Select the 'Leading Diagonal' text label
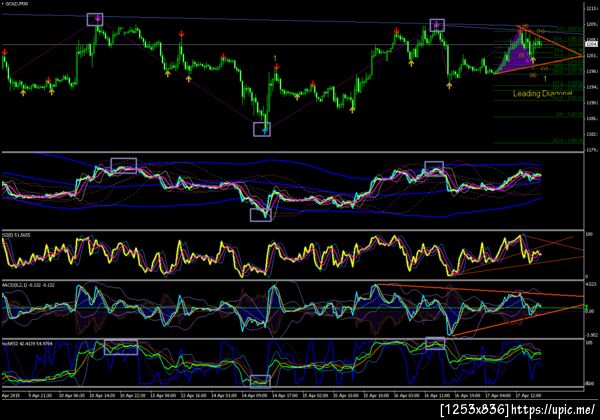 pyautogui.click(x=543, y=93)
